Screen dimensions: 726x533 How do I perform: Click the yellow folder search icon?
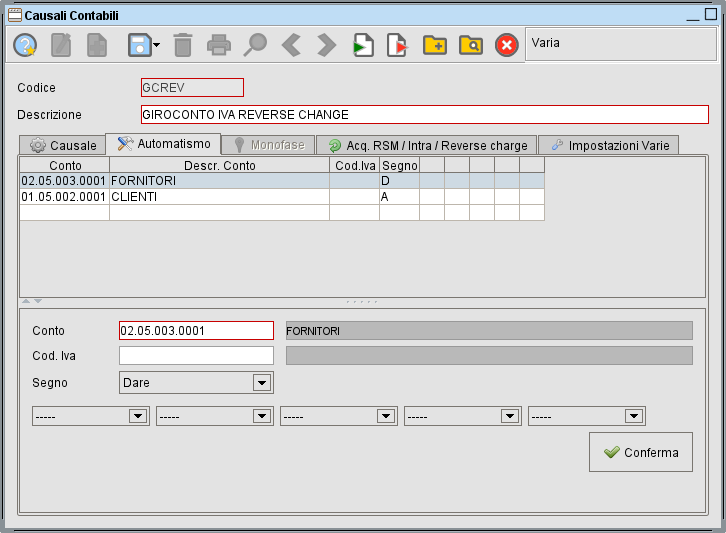click(471, 45)
